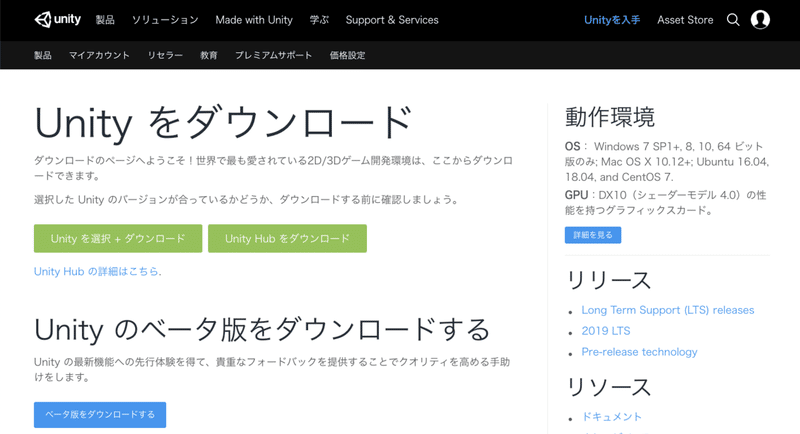Click the ベータ版をダウンロードする button
Image resolution: width=800 pixels, height=434 pixels.
[100, 415]
